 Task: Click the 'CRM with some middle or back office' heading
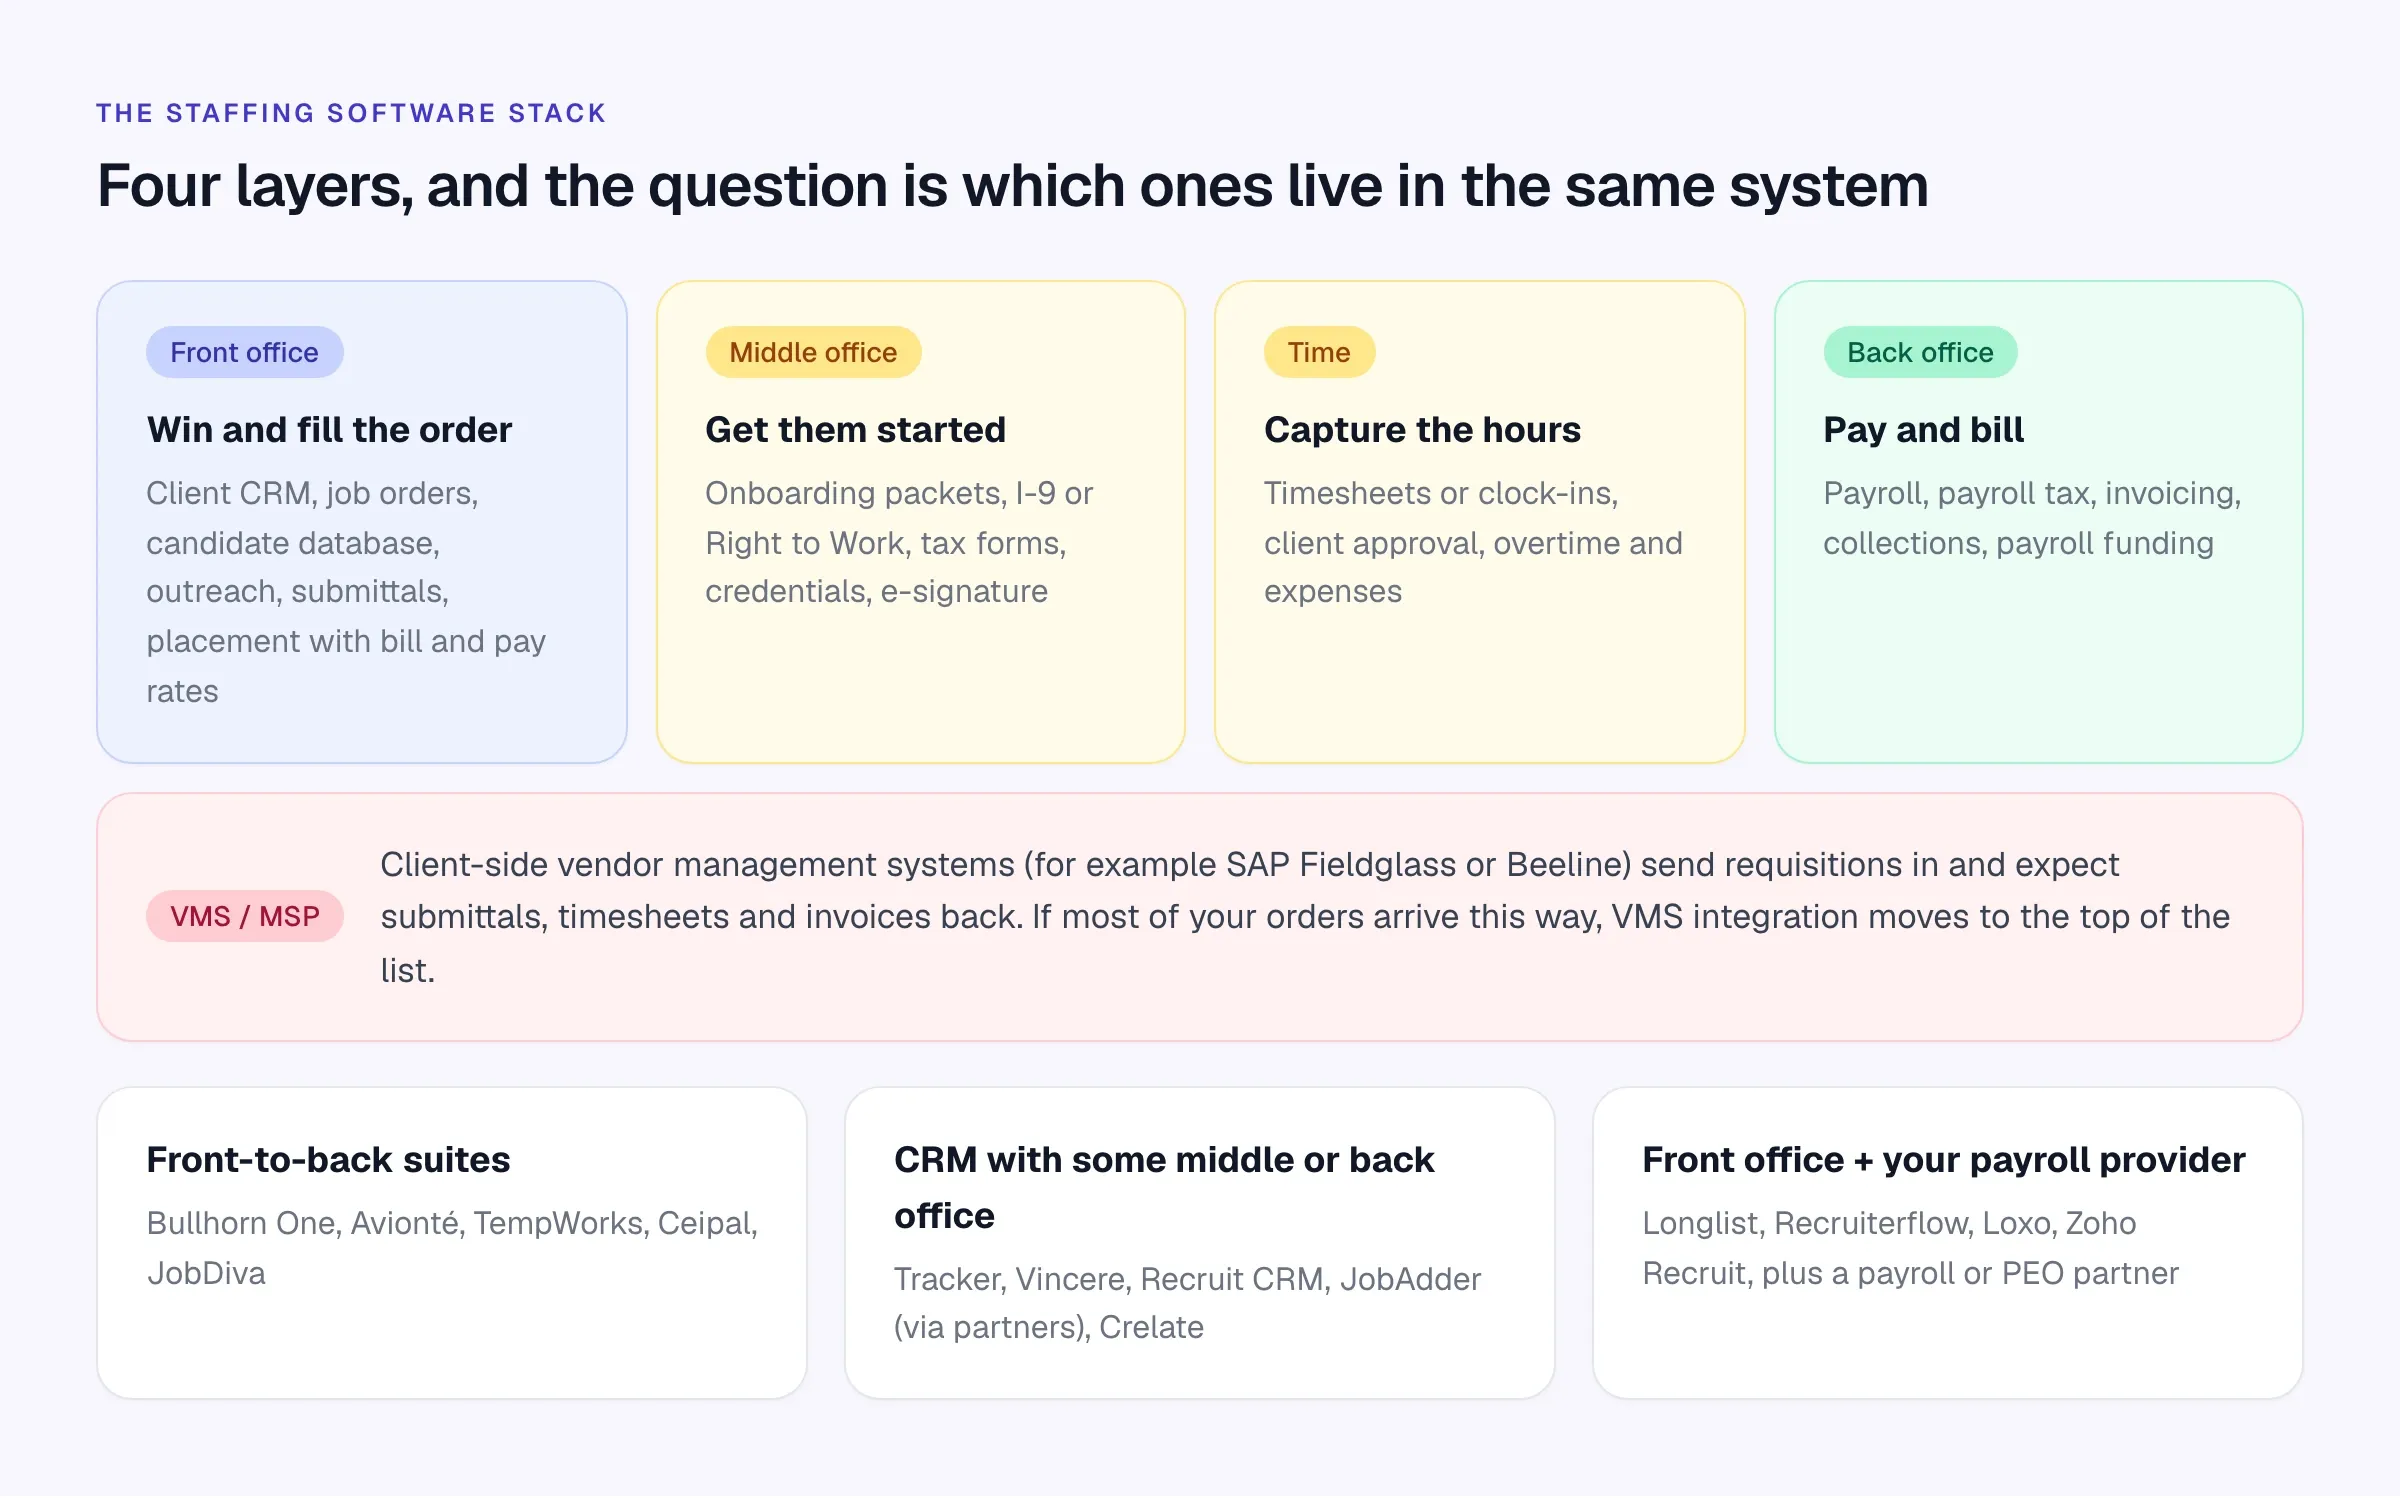pos(1164,1188)
